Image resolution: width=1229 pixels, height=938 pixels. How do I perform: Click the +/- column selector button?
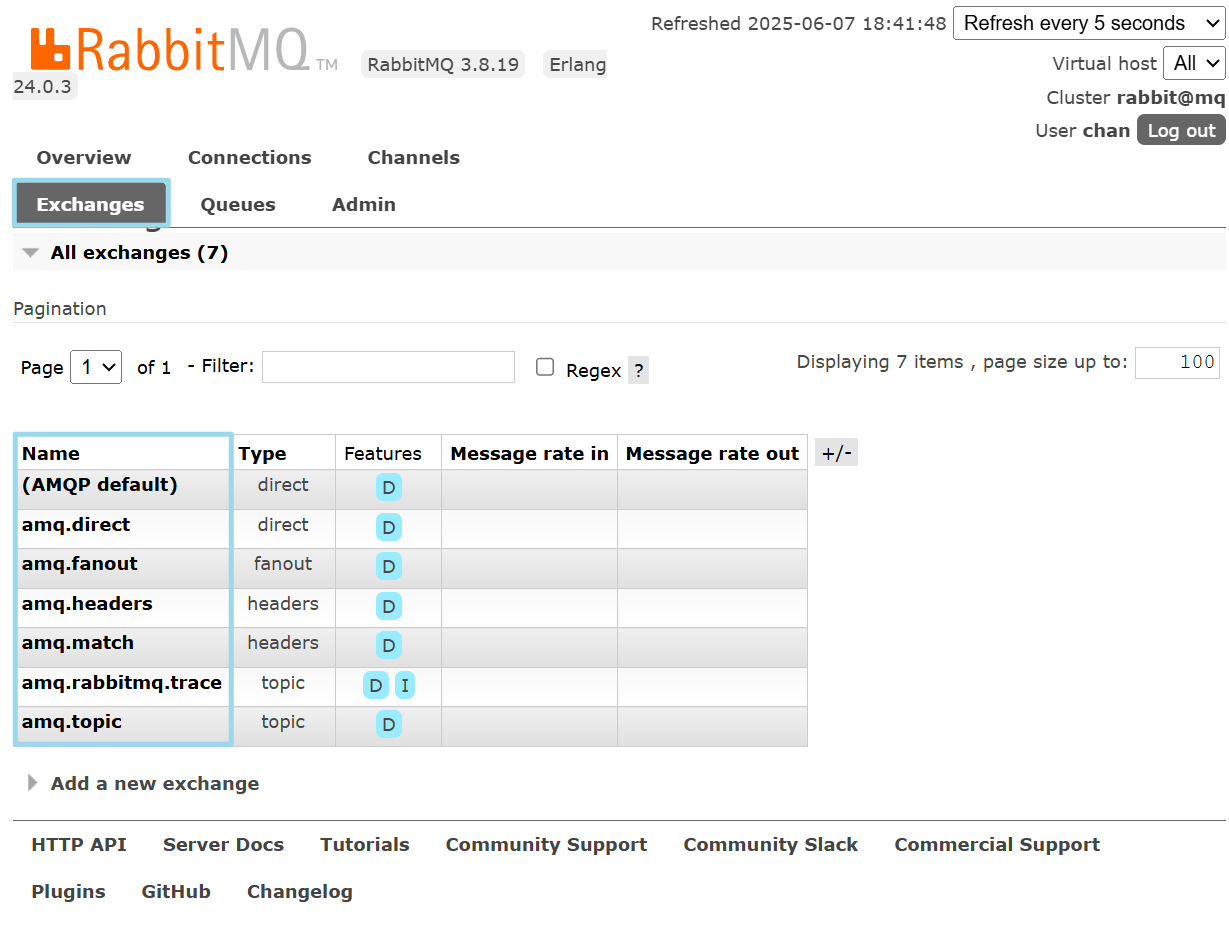836,453
